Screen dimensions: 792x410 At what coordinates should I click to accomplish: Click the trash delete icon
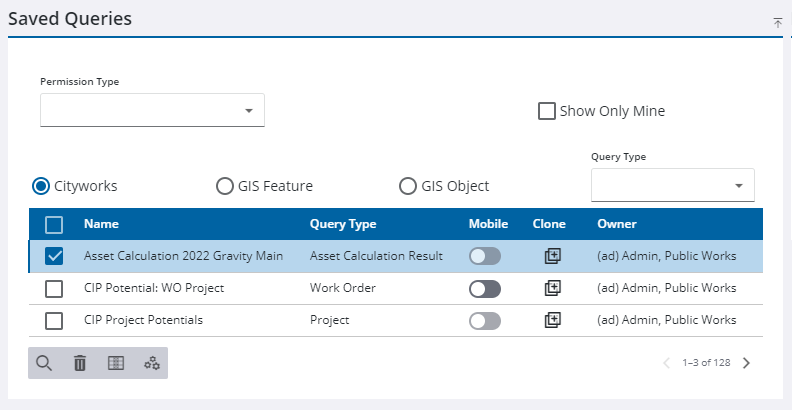tap(80, 363)
